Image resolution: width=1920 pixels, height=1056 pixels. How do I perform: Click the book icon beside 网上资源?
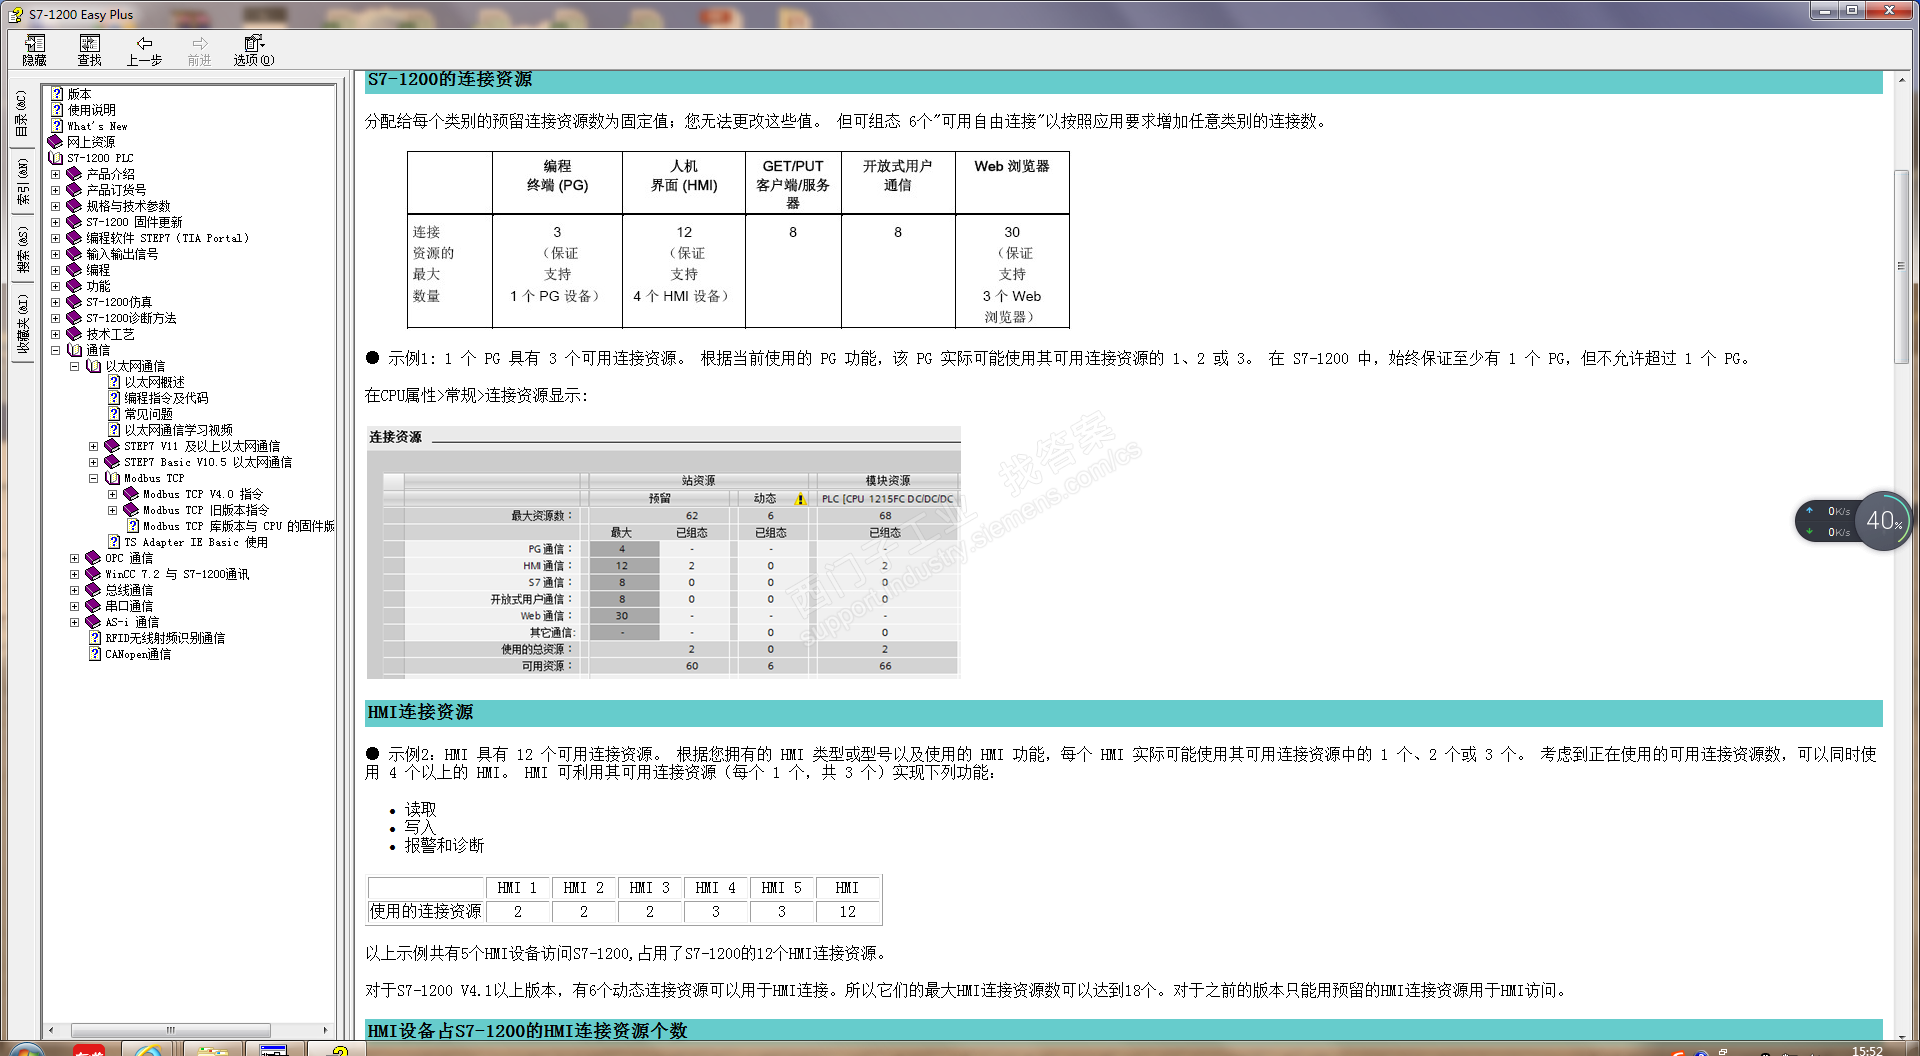[x=56, y=142]
